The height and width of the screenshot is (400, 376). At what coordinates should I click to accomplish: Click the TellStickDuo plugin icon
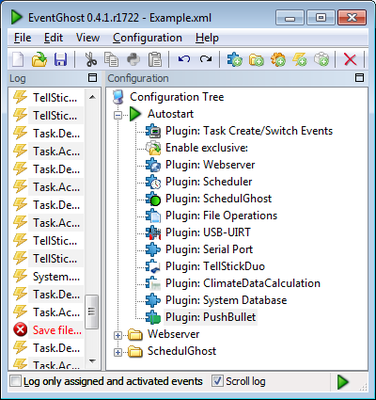click(153, 267)
